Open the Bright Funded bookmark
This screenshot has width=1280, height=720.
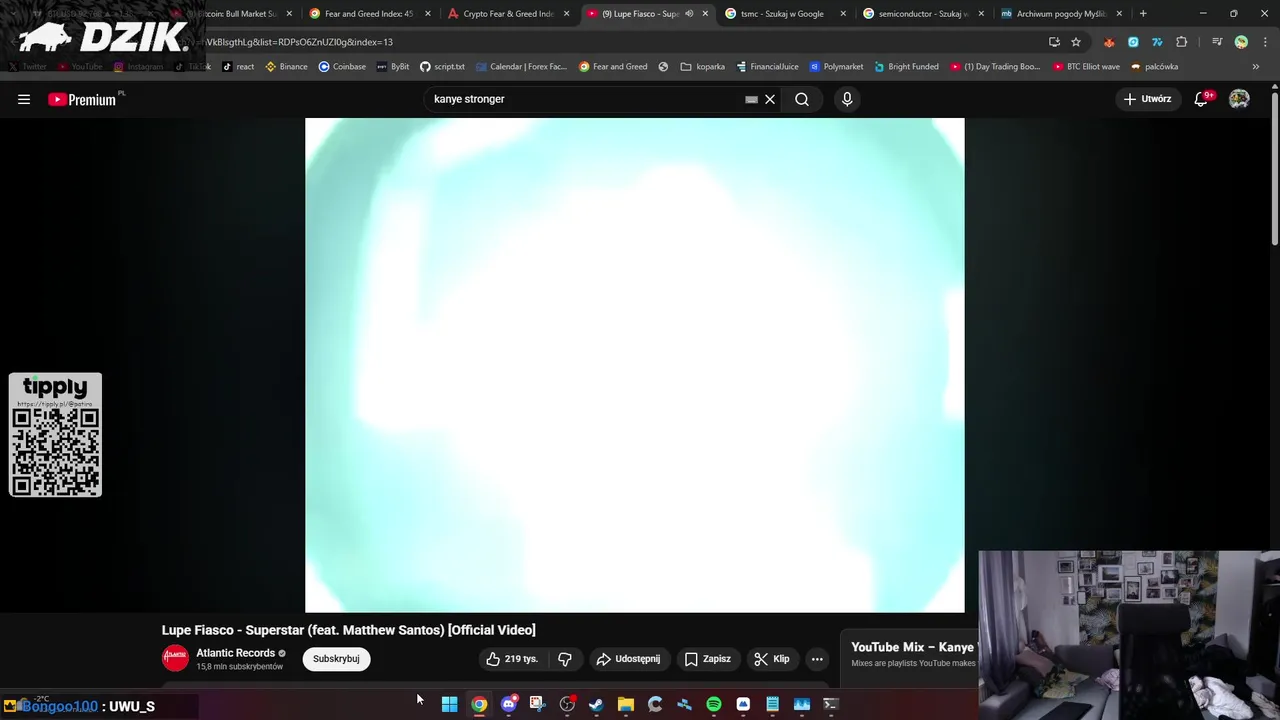point(906,67)
